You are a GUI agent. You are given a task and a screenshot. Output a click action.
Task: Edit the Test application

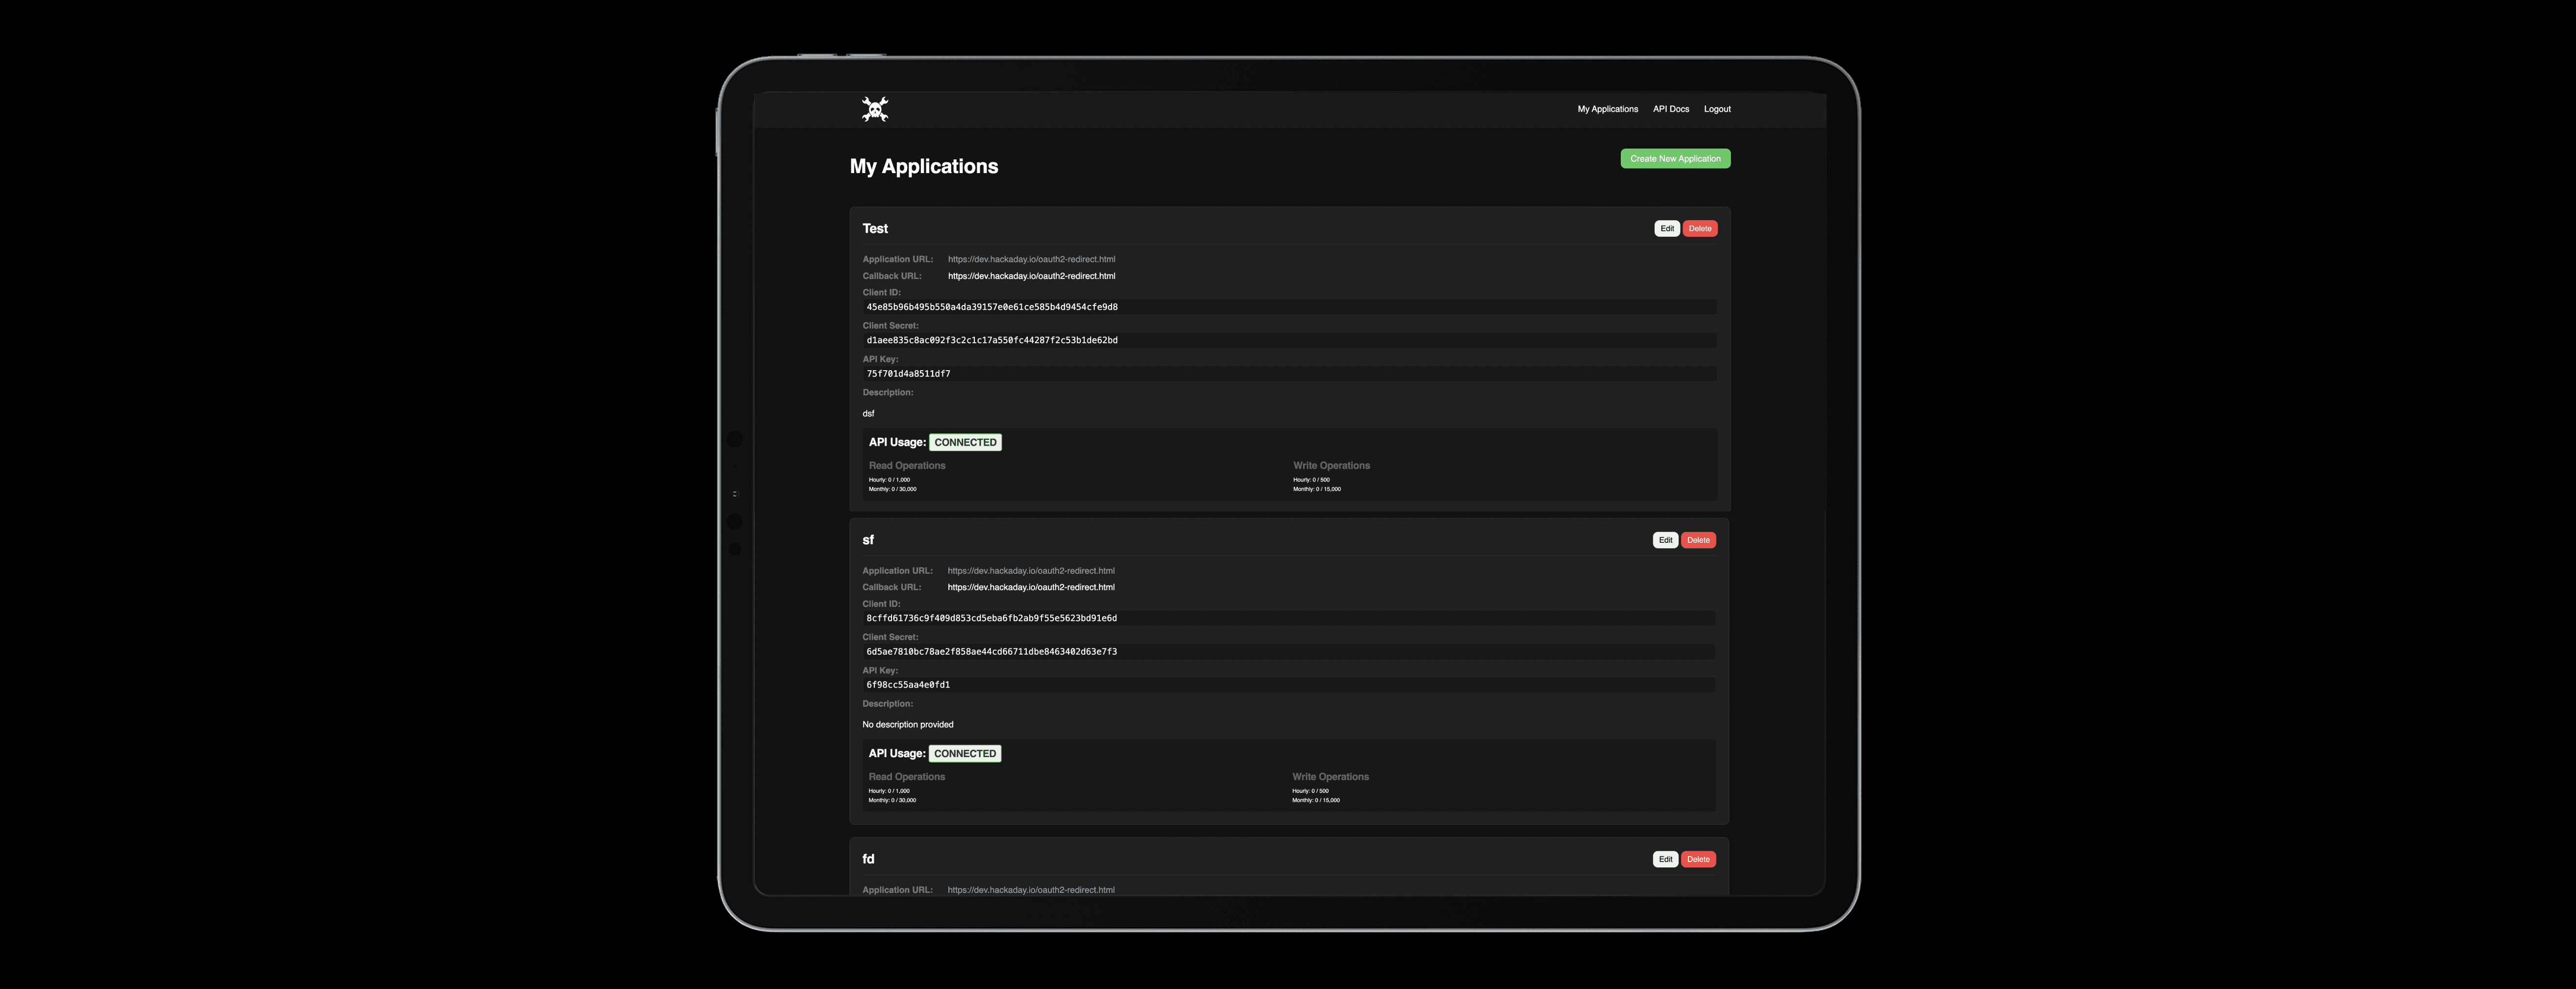click(1666, 229)
